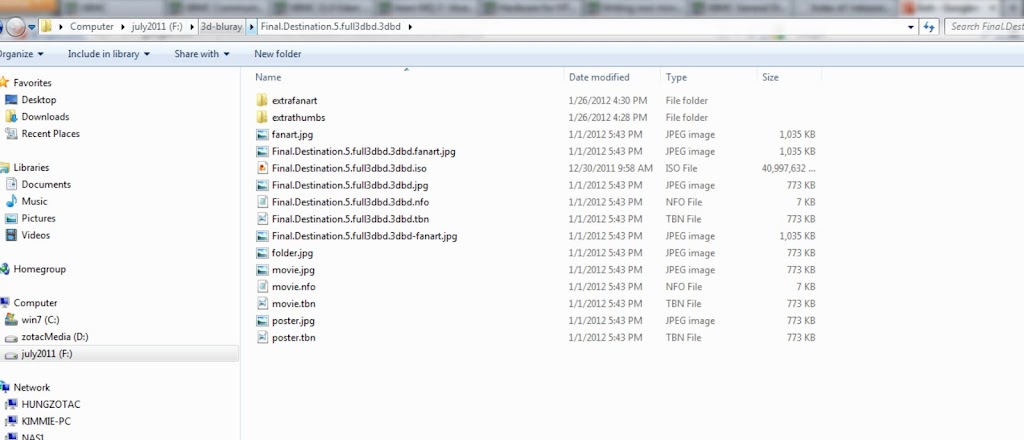The width and height of the screenshot is (1024, 440).
Task: Click in the Search Final.Dest search box
Action: pyautogui.click(x=984, y=27)
